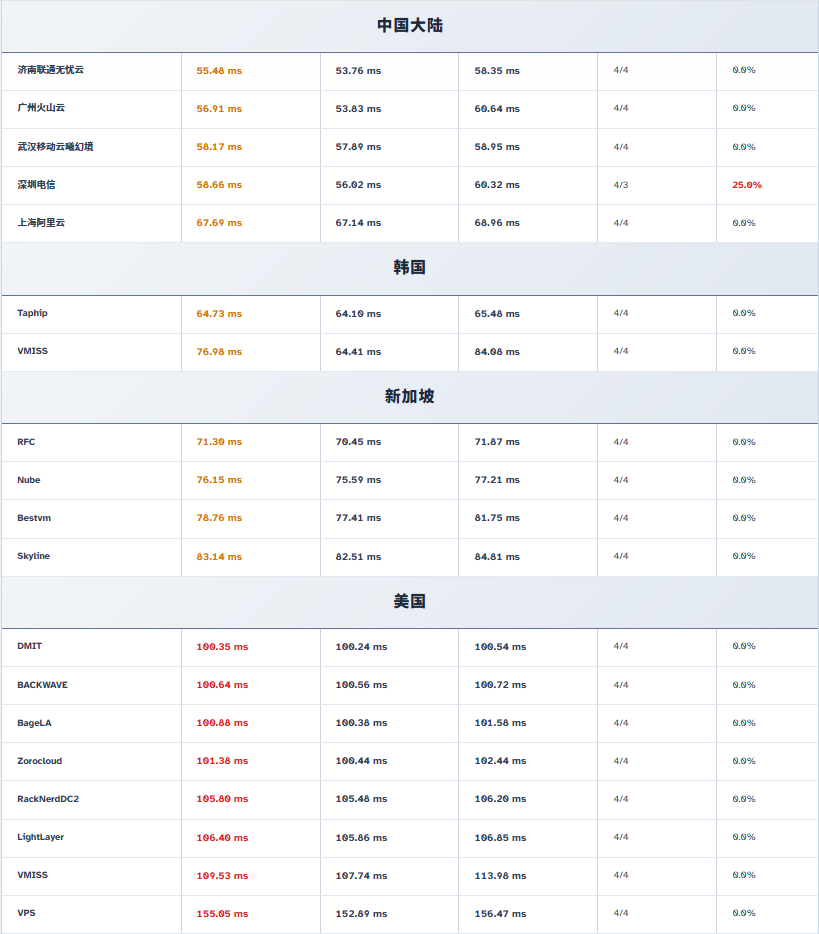Select the 4/3 packets count cell
The width and height of the screenshot is (819, 934).
621,185
